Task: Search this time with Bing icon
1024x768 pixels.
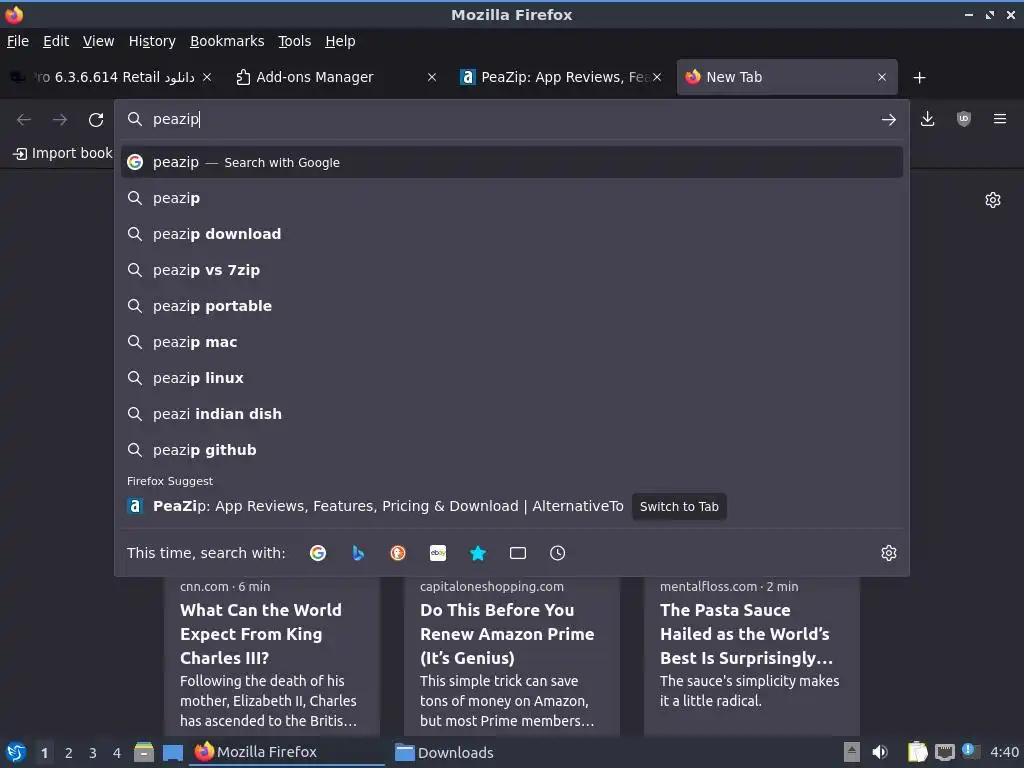Action: click(x=358, y=553)
